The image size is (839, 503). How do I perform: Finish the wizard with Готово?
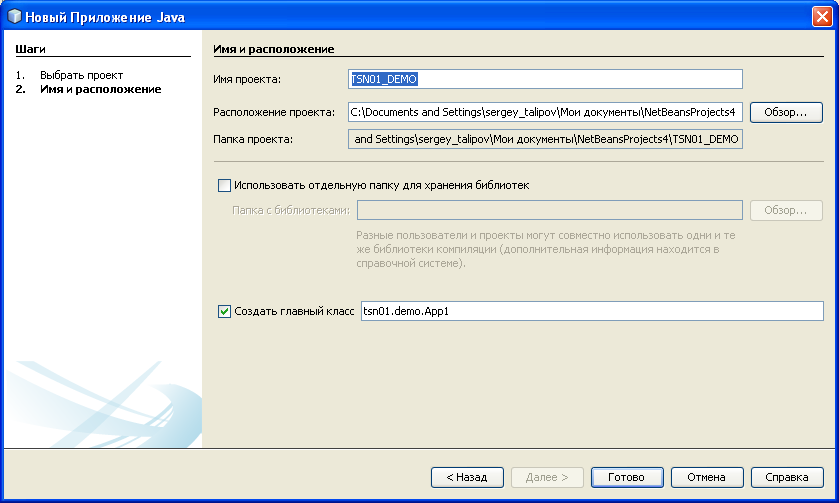pyautogui.click(x=627, y=477)
